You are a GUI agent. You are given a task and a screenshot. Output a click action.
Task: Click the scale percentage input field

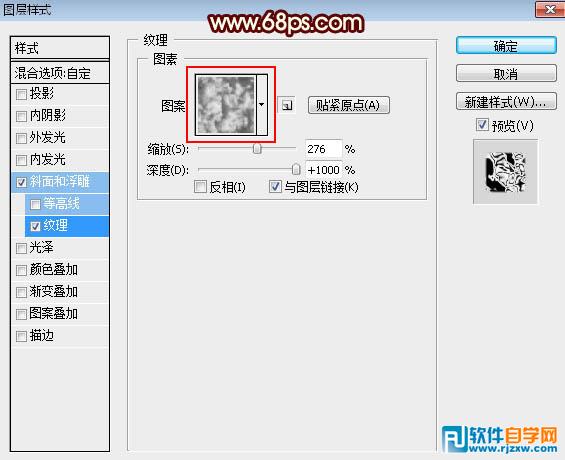323,149
